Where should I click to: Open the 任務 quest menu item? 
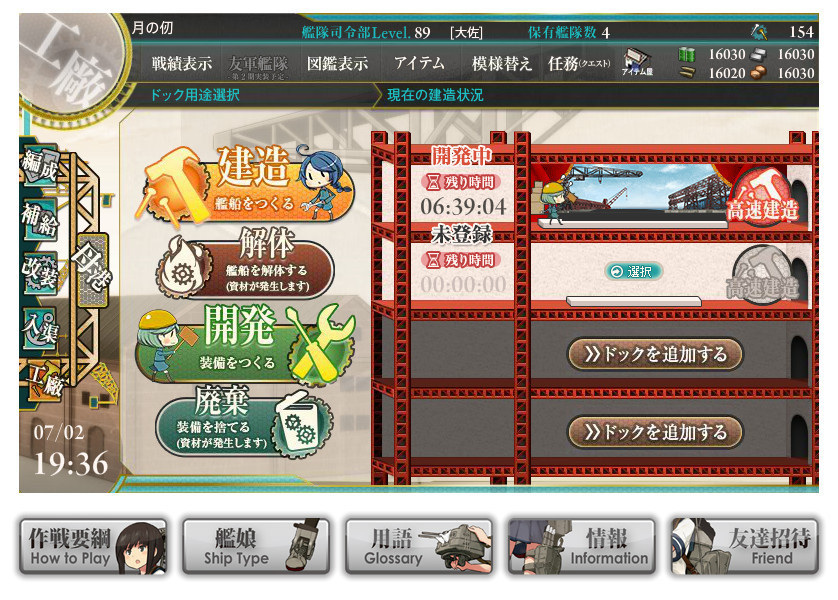pos(579,64)
